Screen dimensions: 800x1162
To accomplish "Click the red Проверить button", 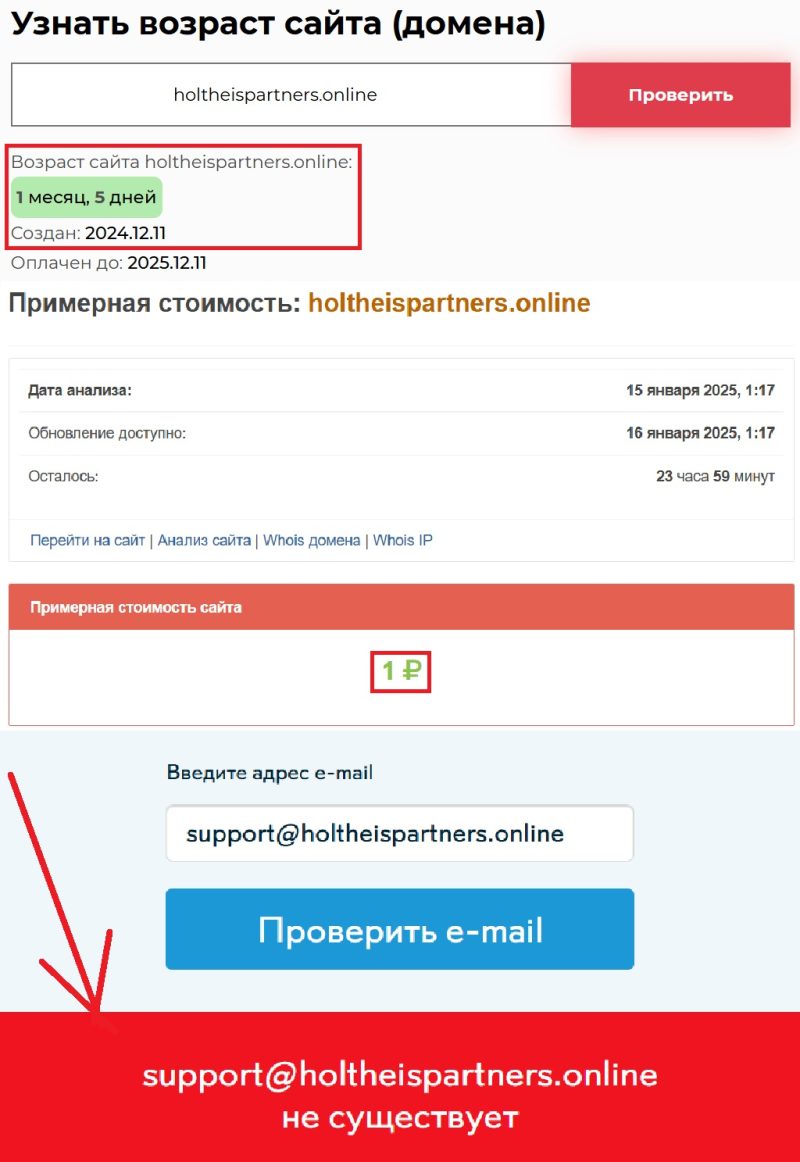I will [680, 95].
